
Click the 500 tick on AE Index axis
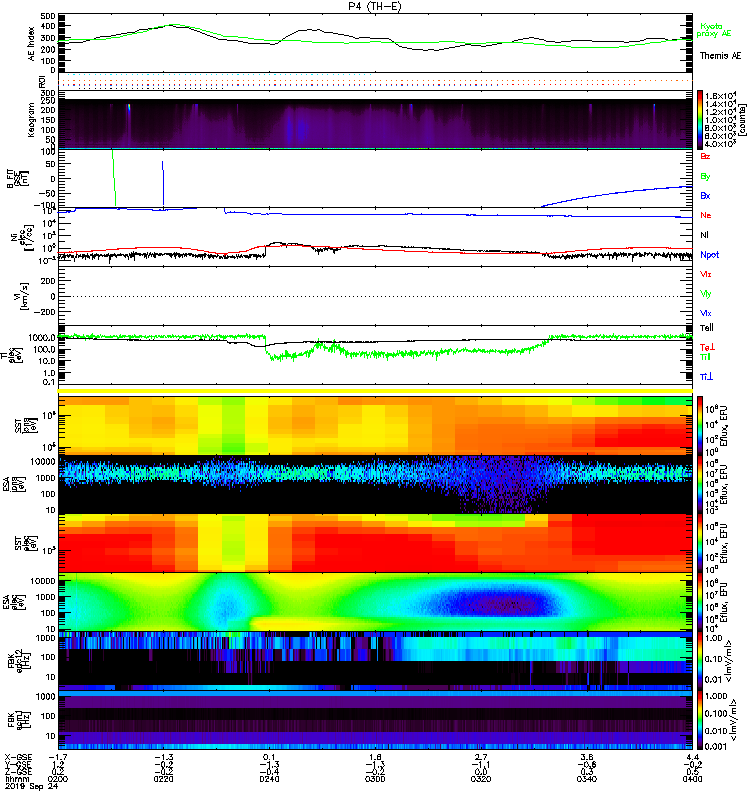point(48,16)
